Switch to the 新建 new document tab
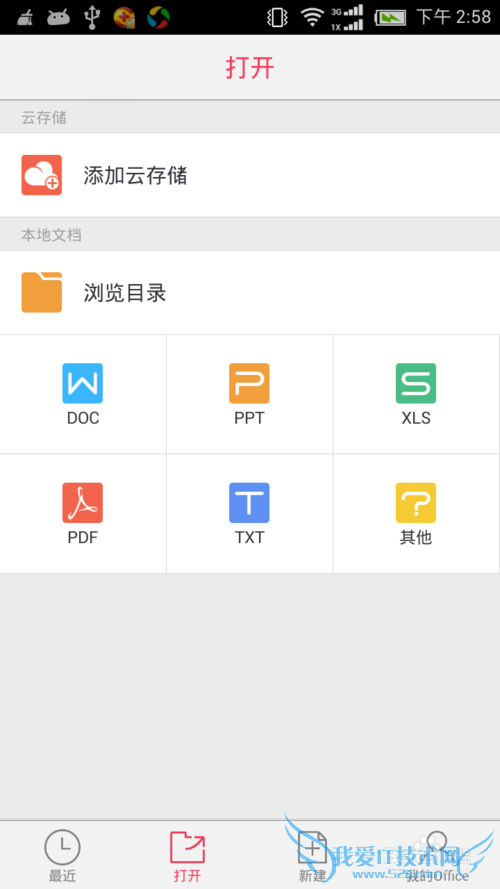 click(x=312, y=855)
